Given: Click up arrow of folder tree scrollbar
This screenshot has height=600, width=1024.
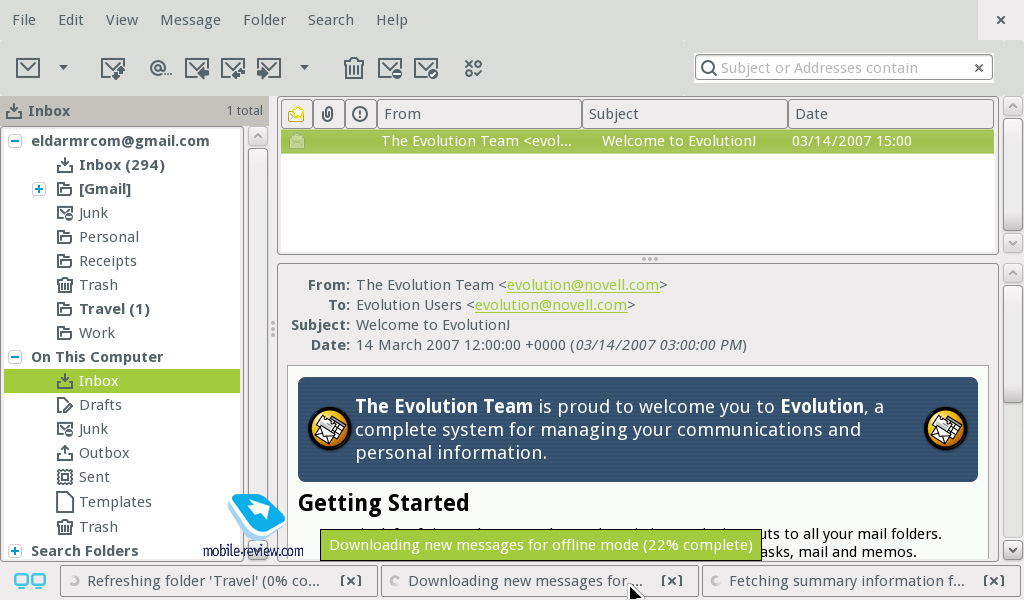Looking at the screenshot, I should tap(258, 136).
